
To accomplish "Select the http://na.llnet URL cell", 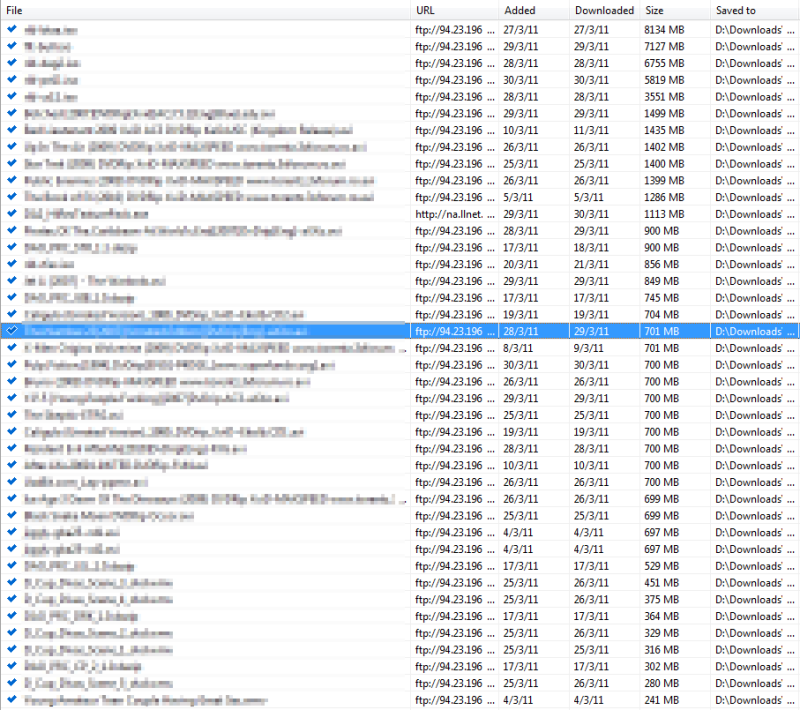I will tap(454, 214).
